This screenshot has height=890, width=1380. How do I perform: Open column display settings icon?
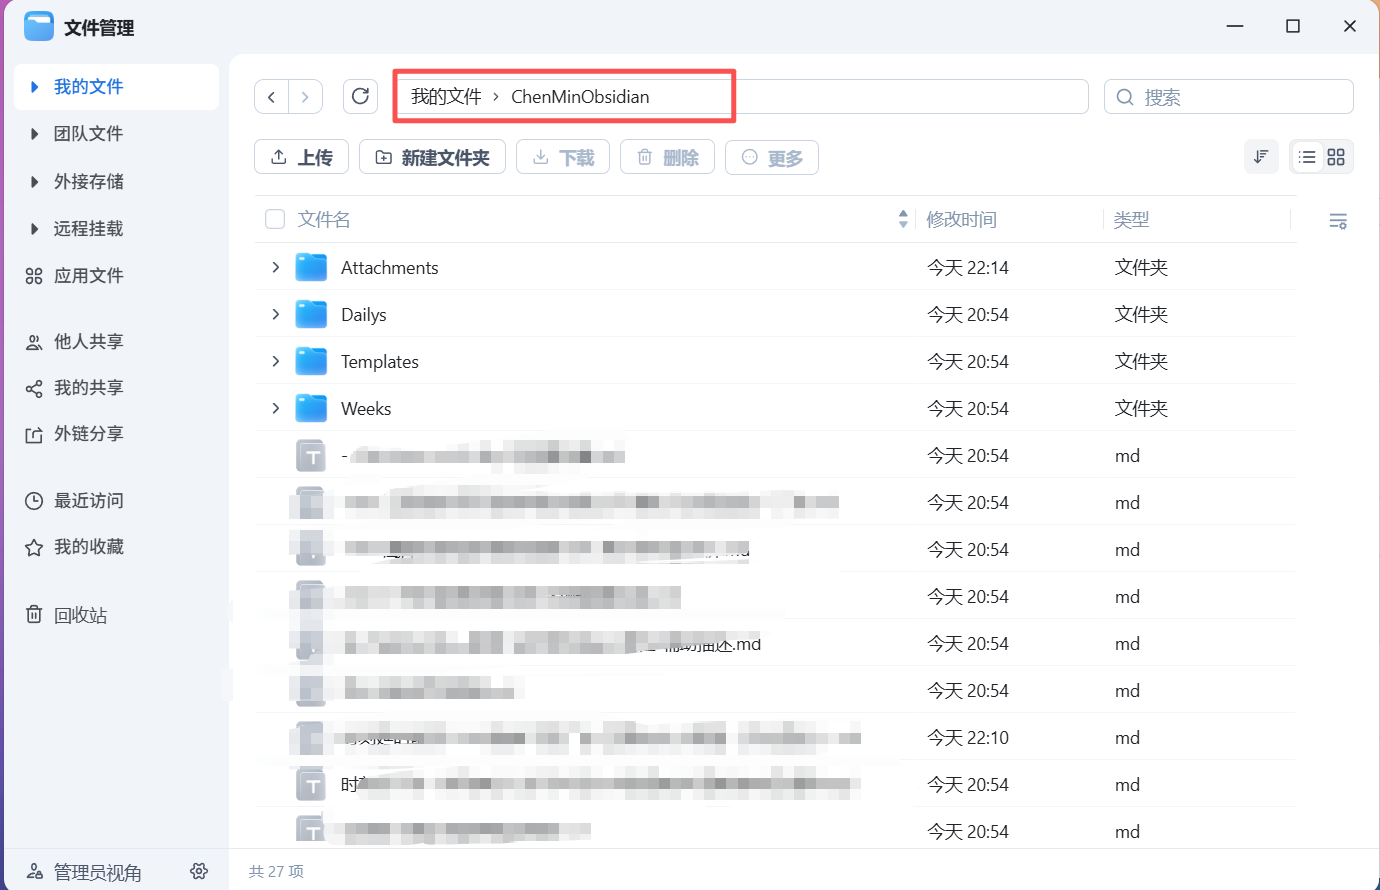coord(1338,220)
